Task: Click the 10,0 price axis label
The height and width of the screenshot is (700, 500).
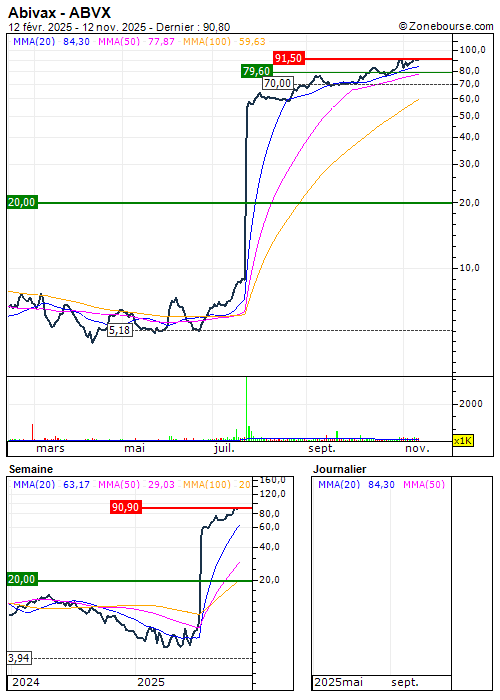Action: click(x=469, y=268)
